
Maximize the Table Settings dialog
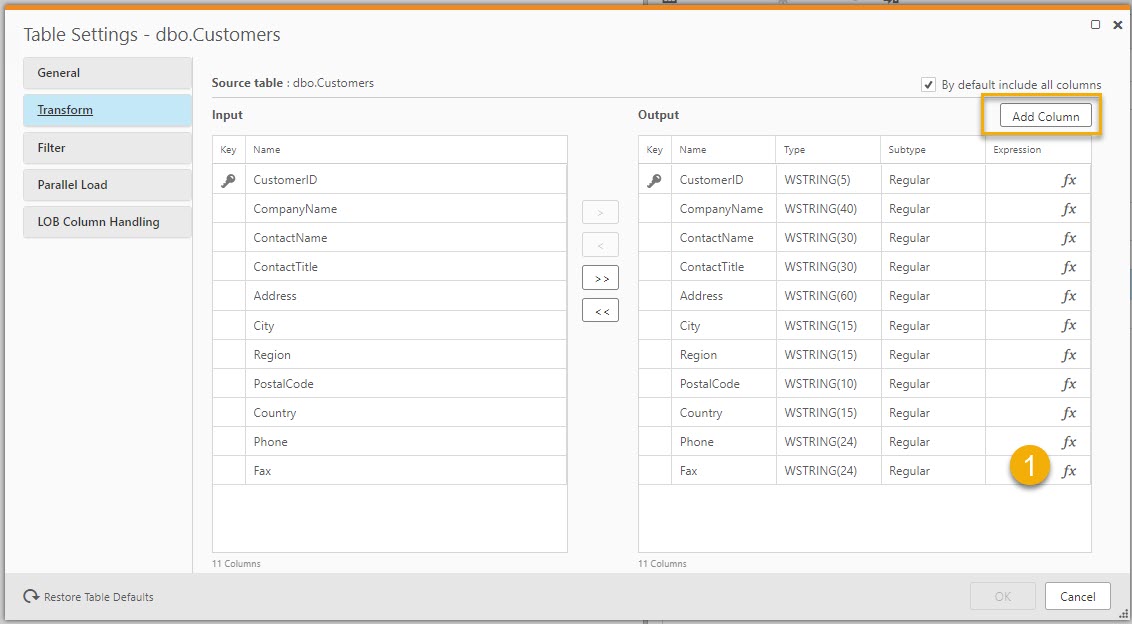(1096, 25)
